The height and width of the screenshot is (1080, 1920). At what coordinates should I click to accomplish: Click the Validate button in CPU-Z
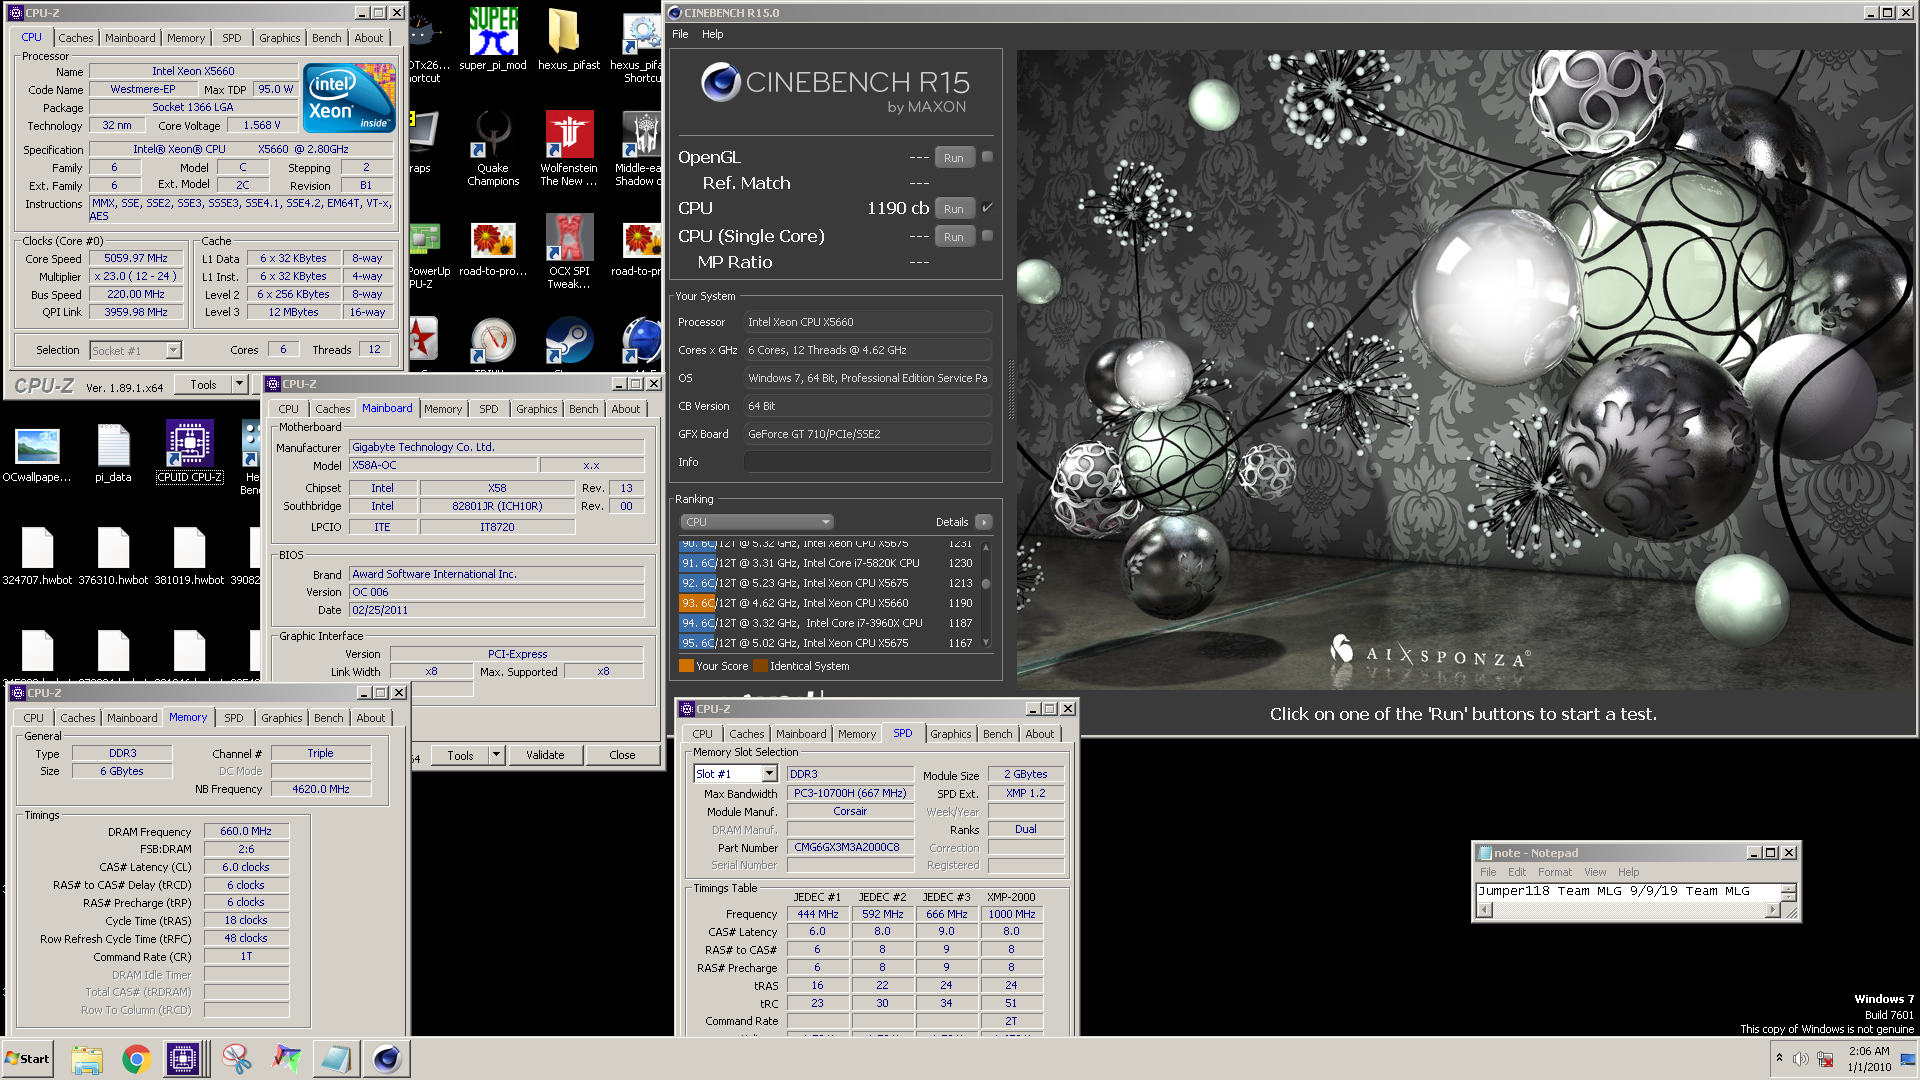(x=545, y=755)
